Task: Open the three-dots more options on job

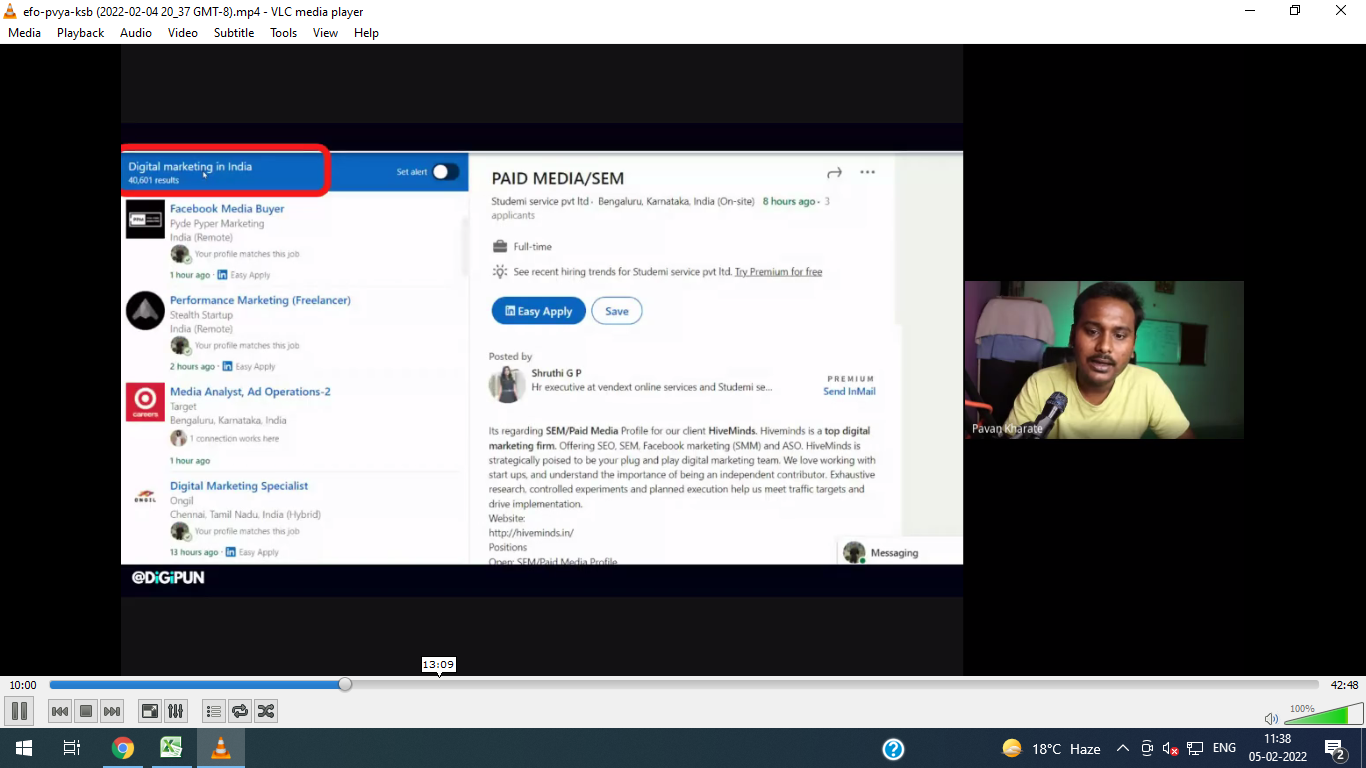Action: pyautogui.click(x=867, y=172)
